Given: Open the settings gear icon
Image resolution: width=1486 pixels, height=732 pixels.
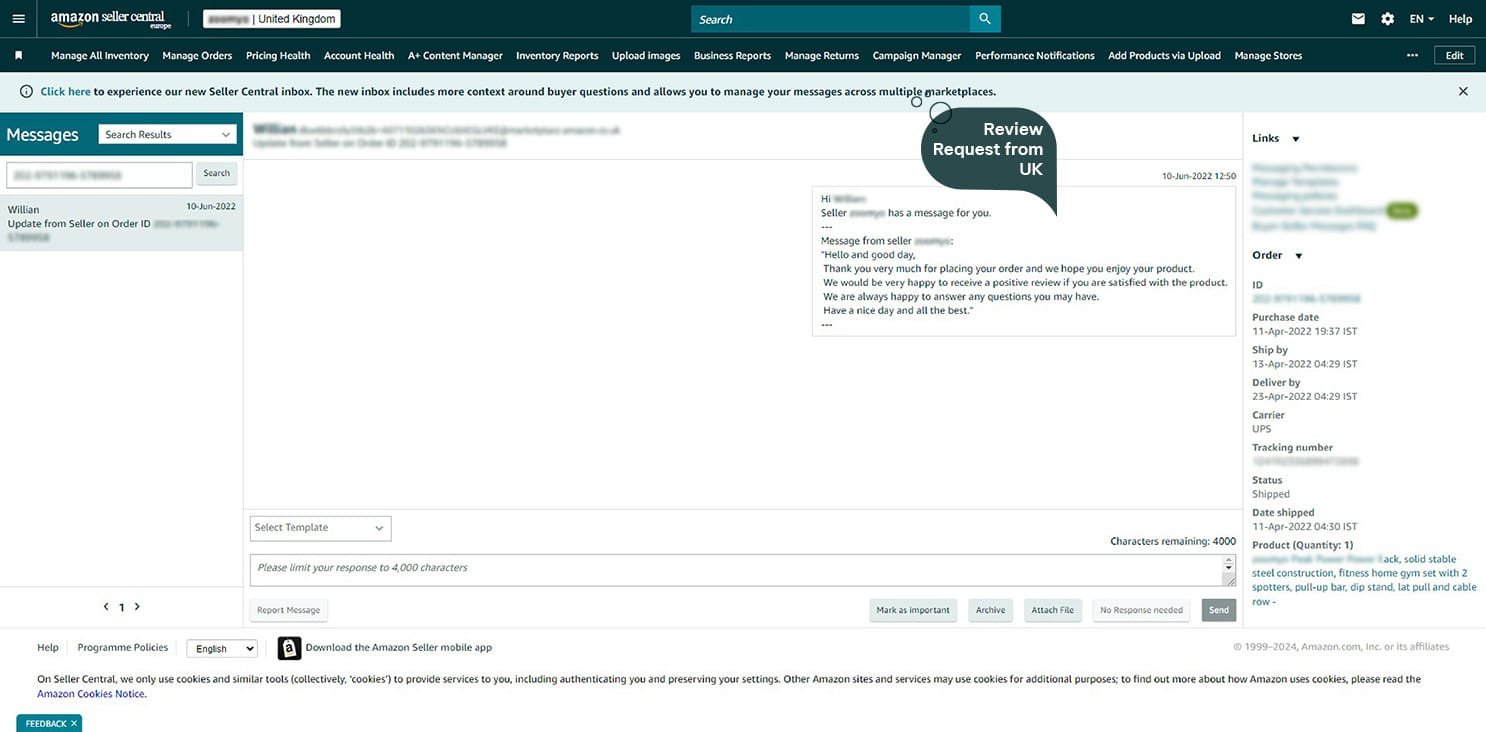Looking at the screenshot, I should [x=1387, y=19].
